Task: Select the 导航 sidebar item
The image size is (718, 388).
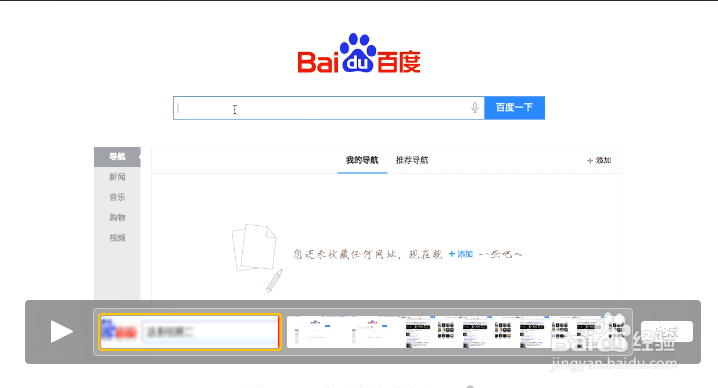Action: [x=117, y=157]
